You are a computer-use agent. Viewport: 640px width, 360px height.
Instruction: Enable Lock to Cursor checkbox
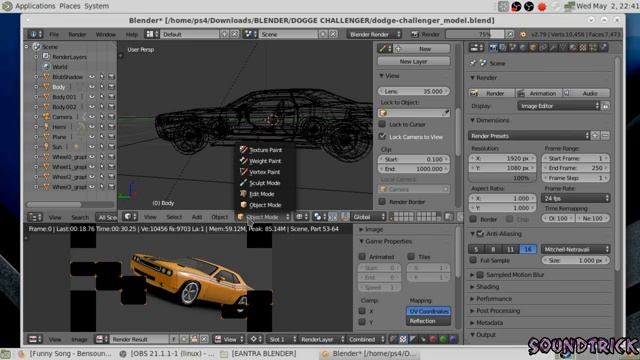(x=382, y=124)
